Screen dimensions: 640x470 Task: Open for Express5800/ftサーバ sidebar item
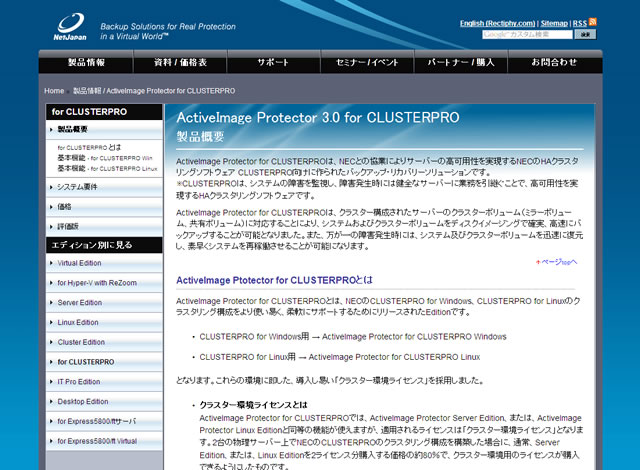pos(104,421)
